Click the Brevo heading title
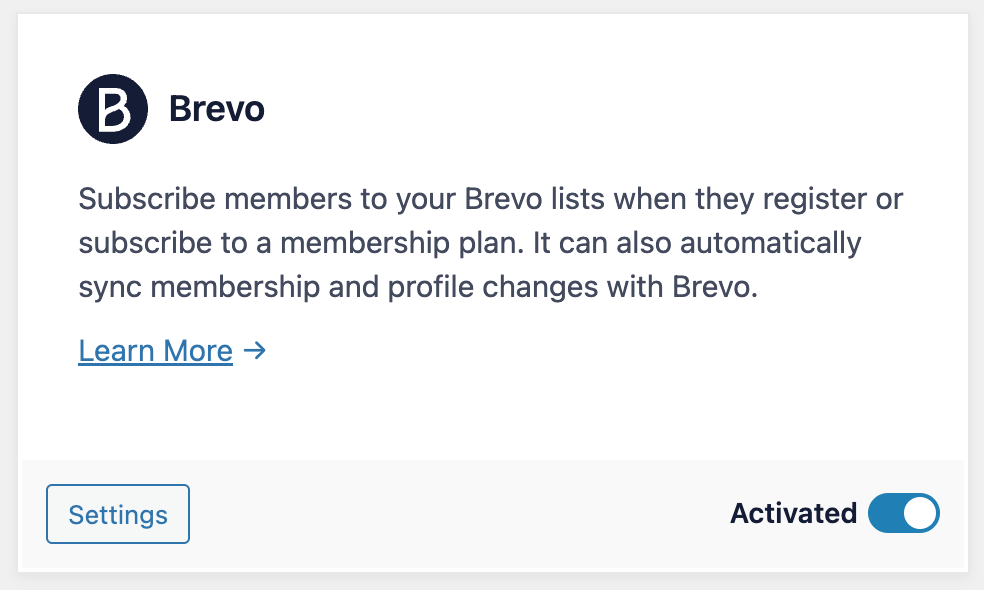 pyautogui.click(x=217, y=108)
